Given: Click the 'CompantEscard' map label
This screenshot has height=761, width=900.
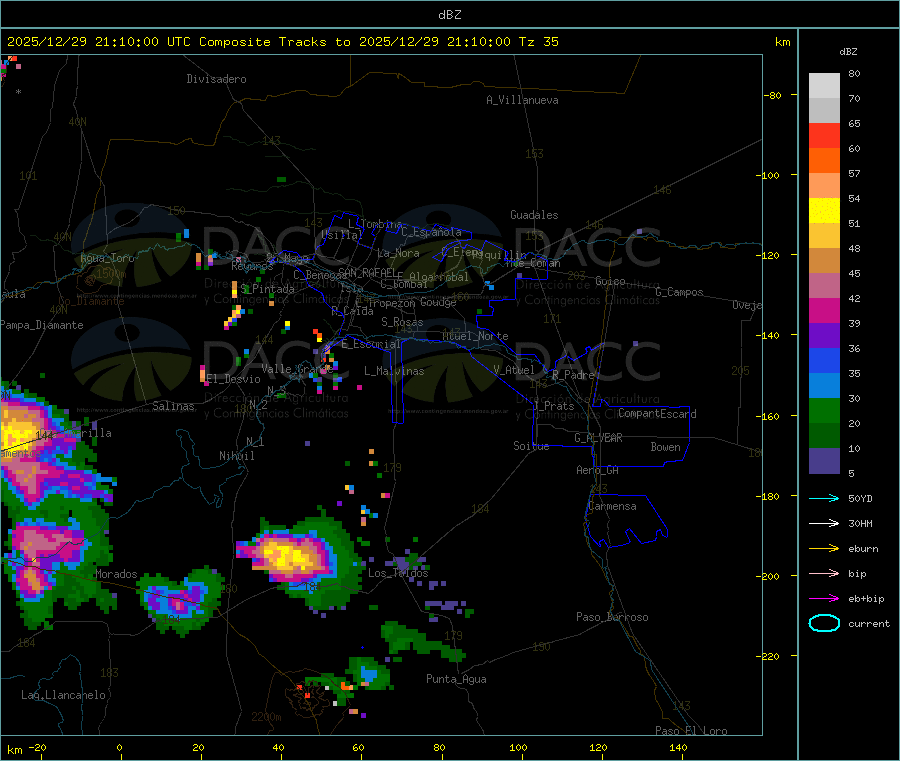Looking at the screenshot, I should coord(658,413).
